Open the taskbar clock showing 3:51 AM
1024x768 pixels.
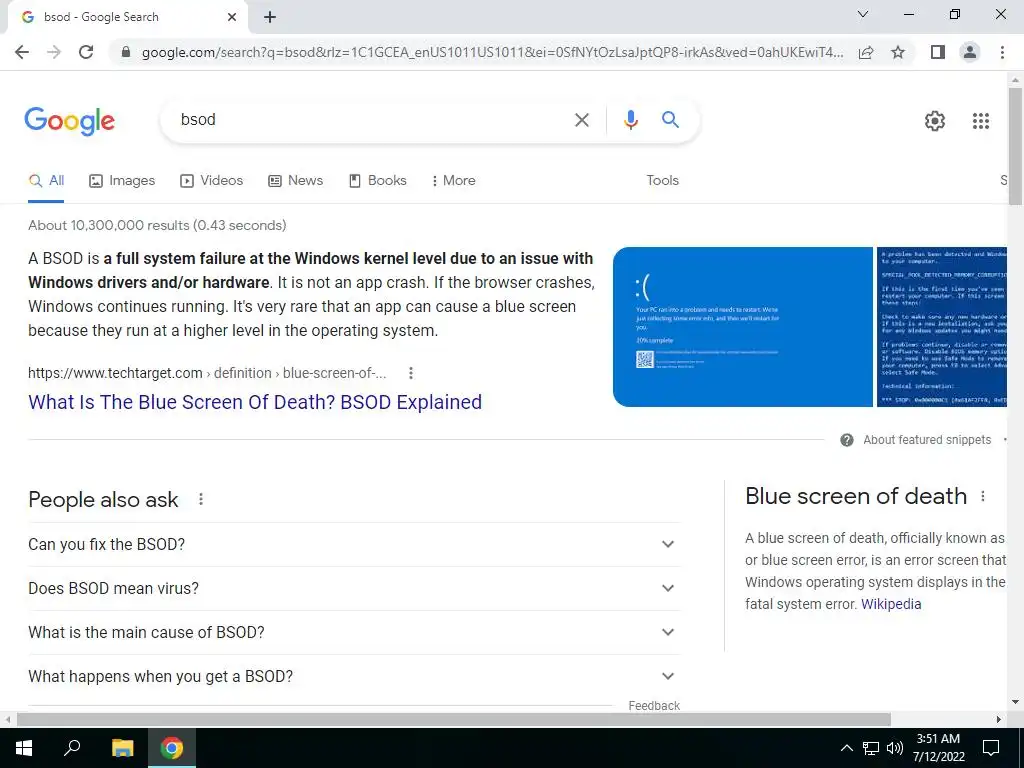(x=938, y=748)
